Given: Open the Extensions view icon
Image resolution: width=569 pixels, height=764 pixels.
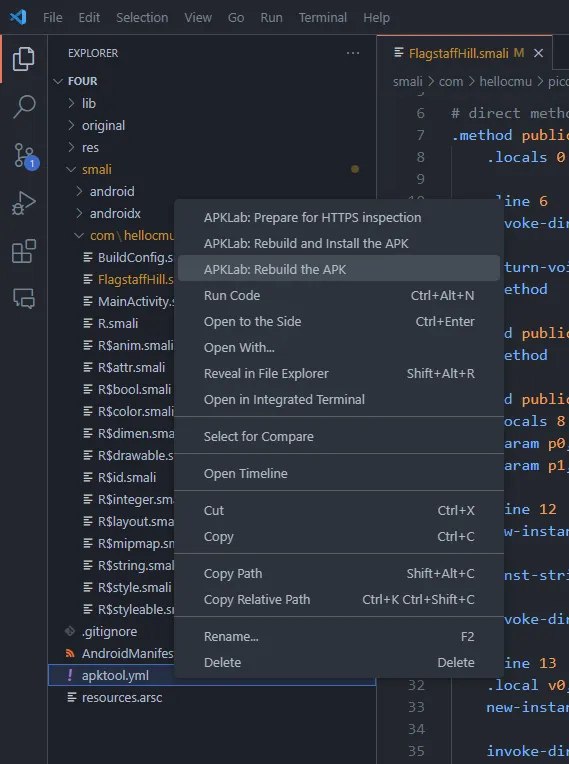Looking at the screenshot, I should (x=23, y=251).
